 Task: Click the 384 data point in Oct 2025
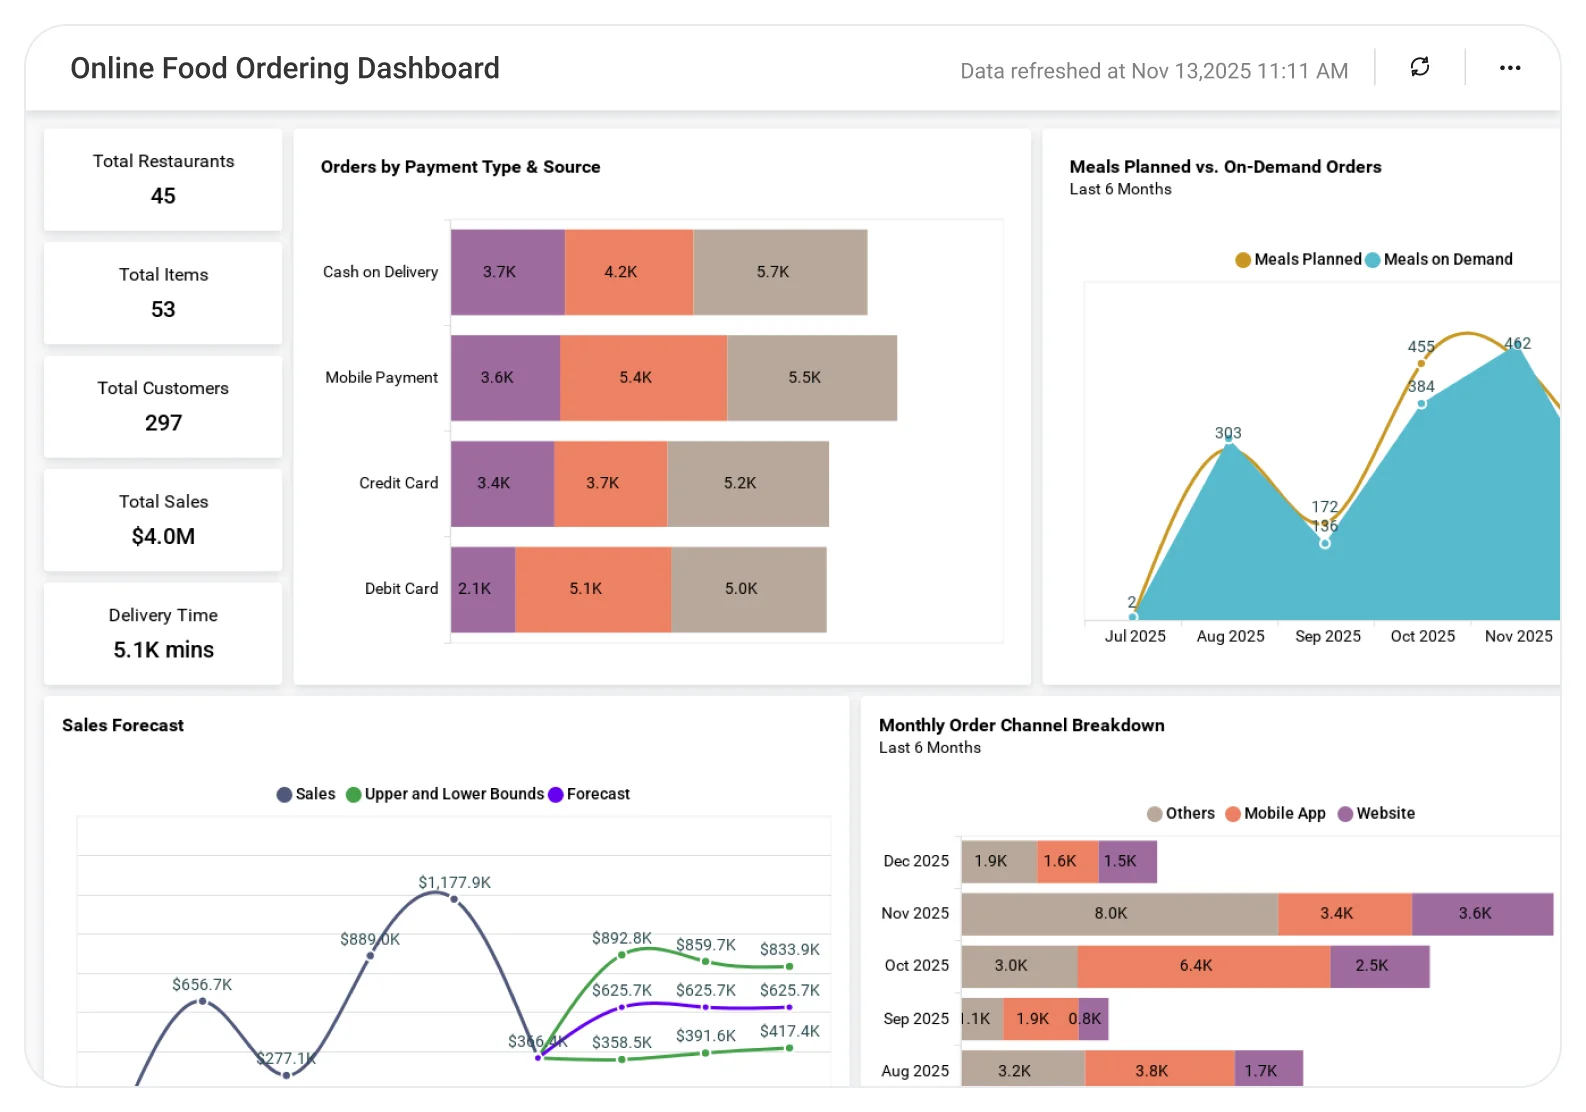[x=1421, y=404]
